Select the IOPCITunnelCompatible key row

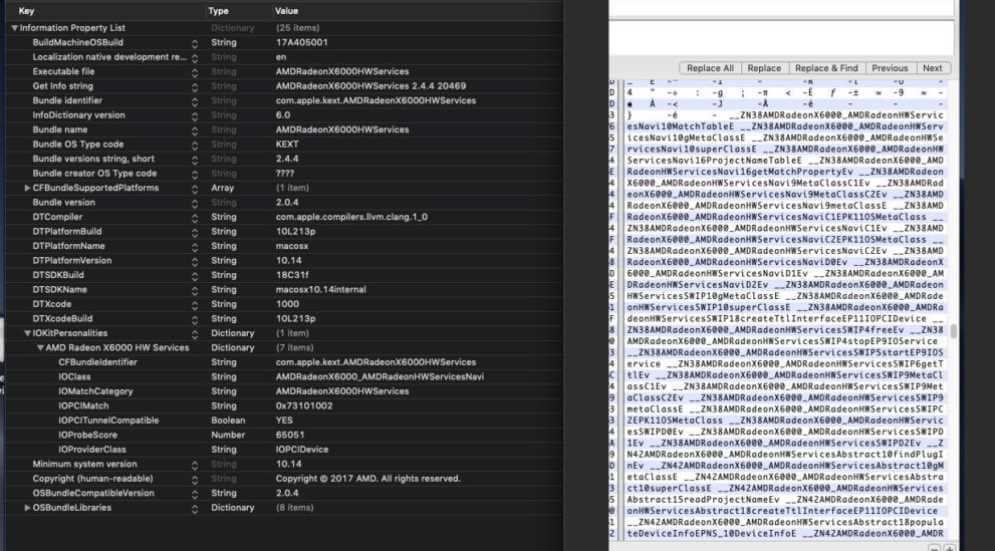pyautogui.click(x=109, y=420)
